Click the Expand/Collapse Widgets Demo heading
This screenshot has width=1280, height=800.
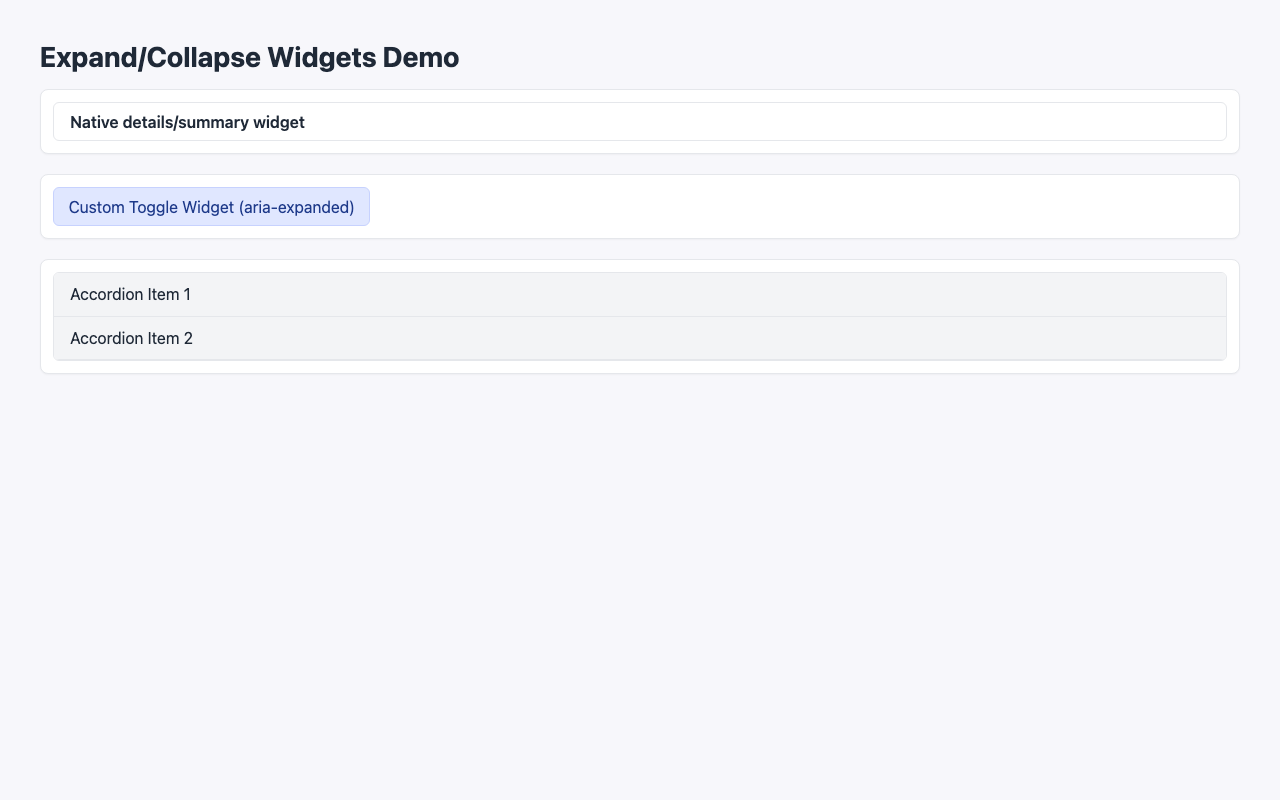click(x=249, y=57)
